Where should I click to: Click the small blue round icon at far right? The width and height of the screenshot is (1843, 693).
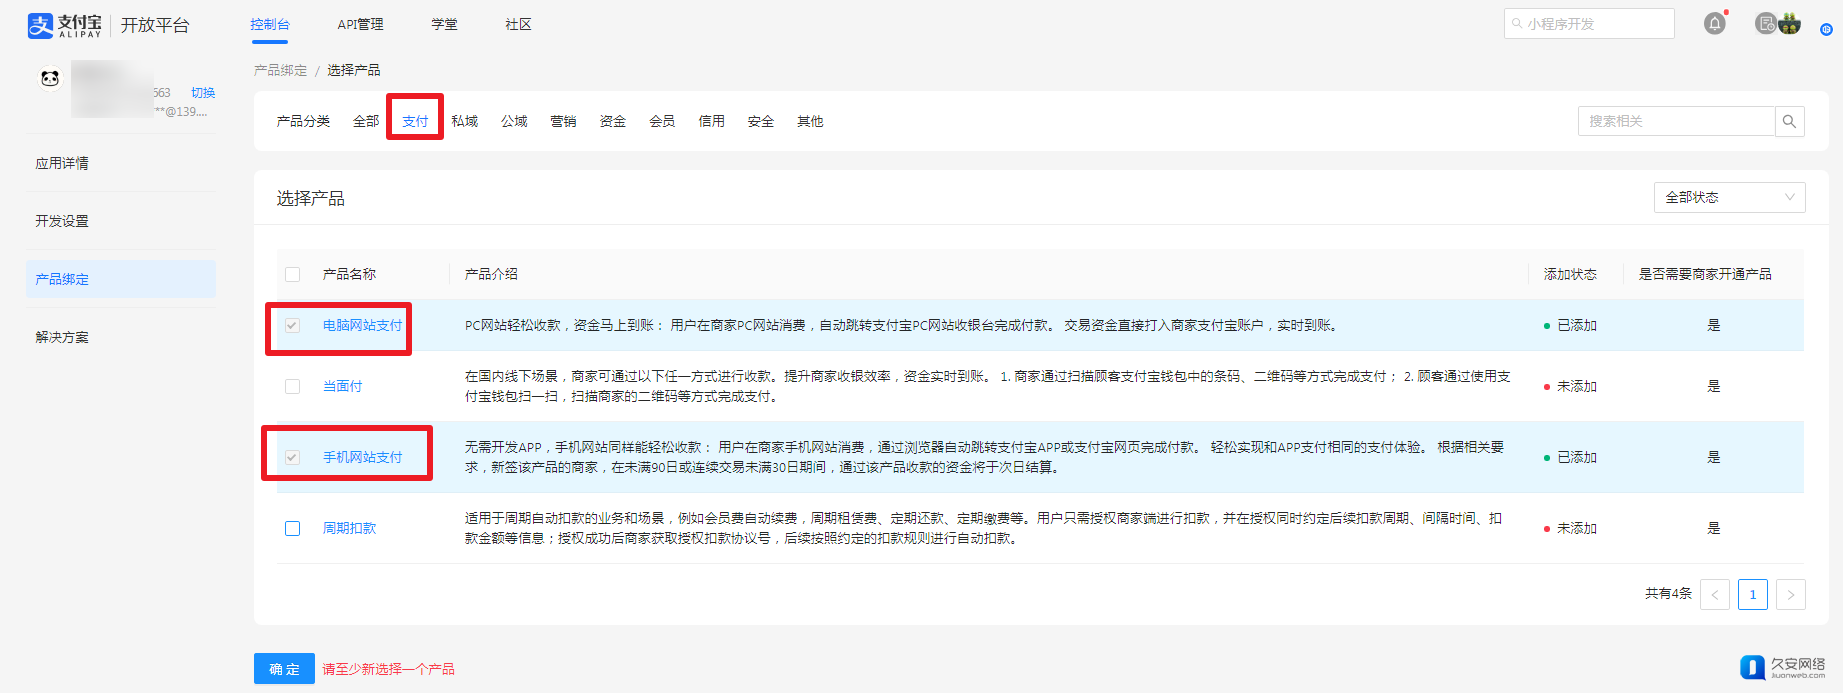(1826, 30)
